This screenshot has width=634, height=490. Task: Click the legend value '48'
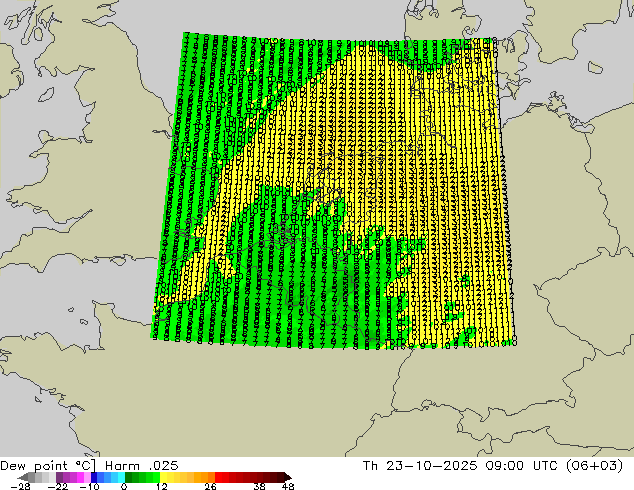click(x=288, y=486)
